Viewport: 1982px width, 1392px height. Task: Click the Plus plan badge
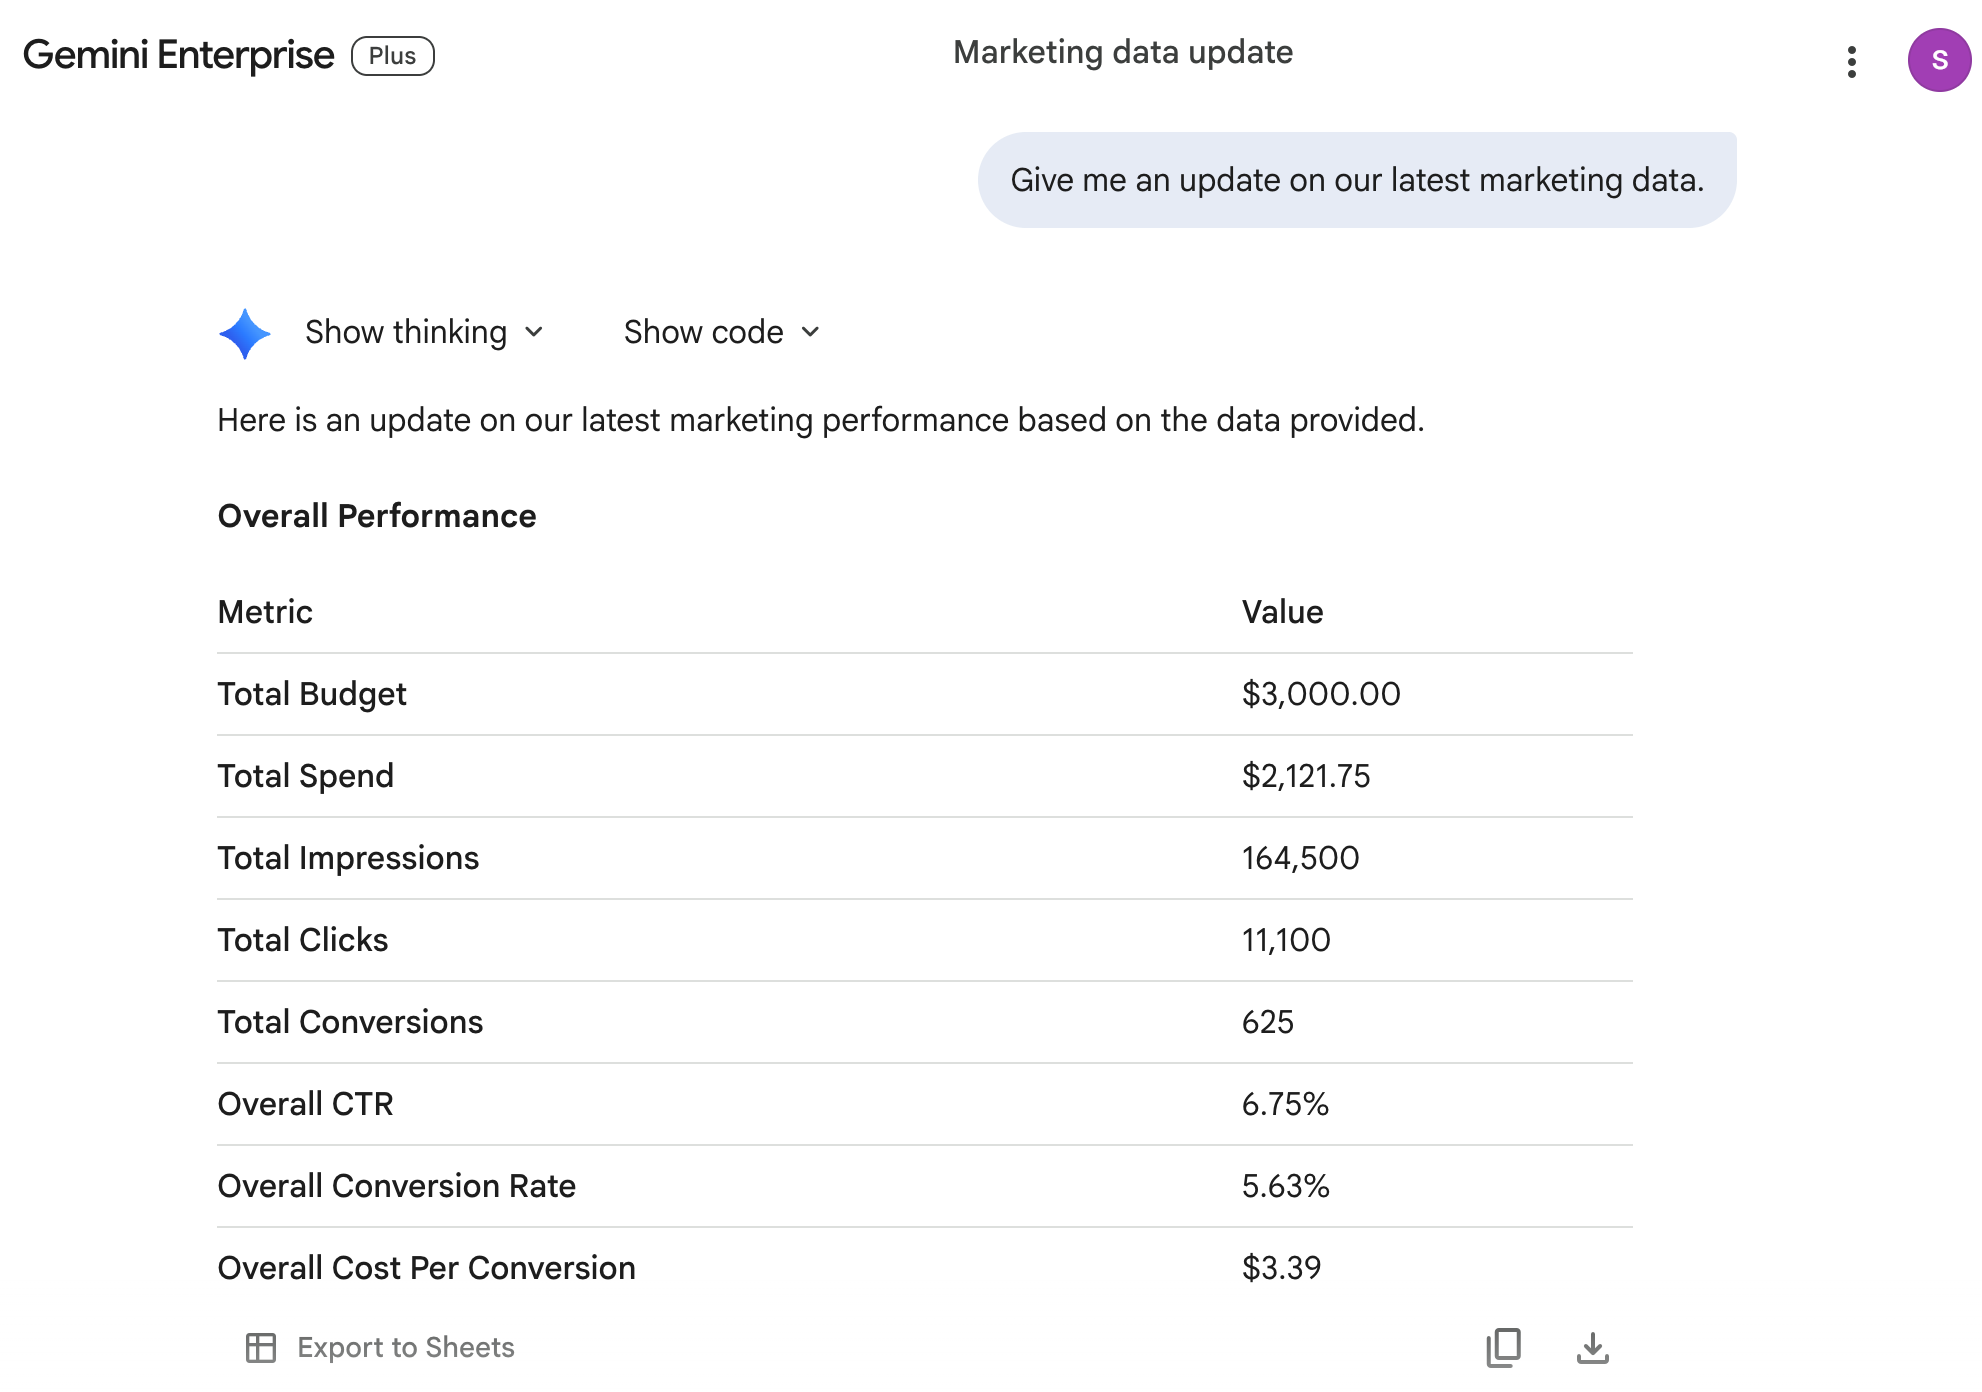[x=392, y=56]
